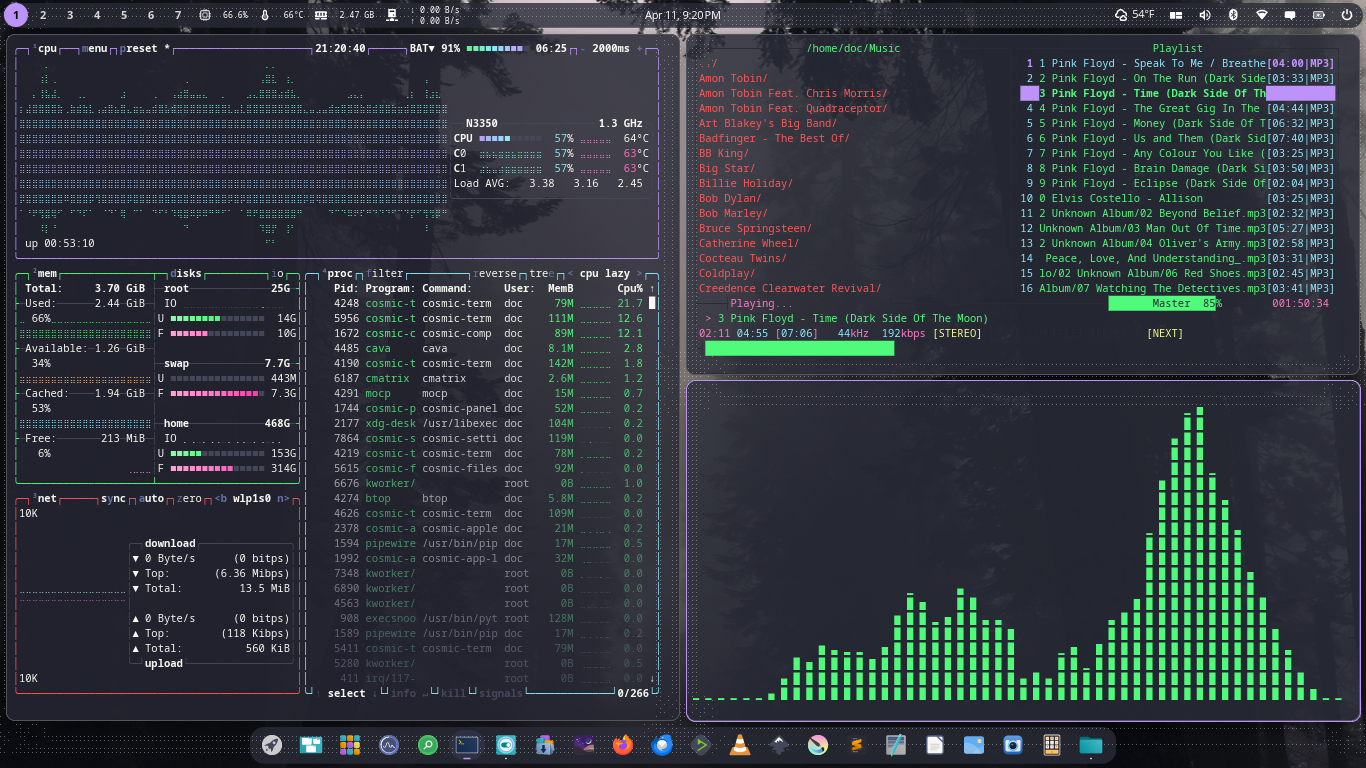The height and width of the screenshot is (768, 1366).
Task: Open the calculator icon in the dock
Action: tap(1052, 745)
